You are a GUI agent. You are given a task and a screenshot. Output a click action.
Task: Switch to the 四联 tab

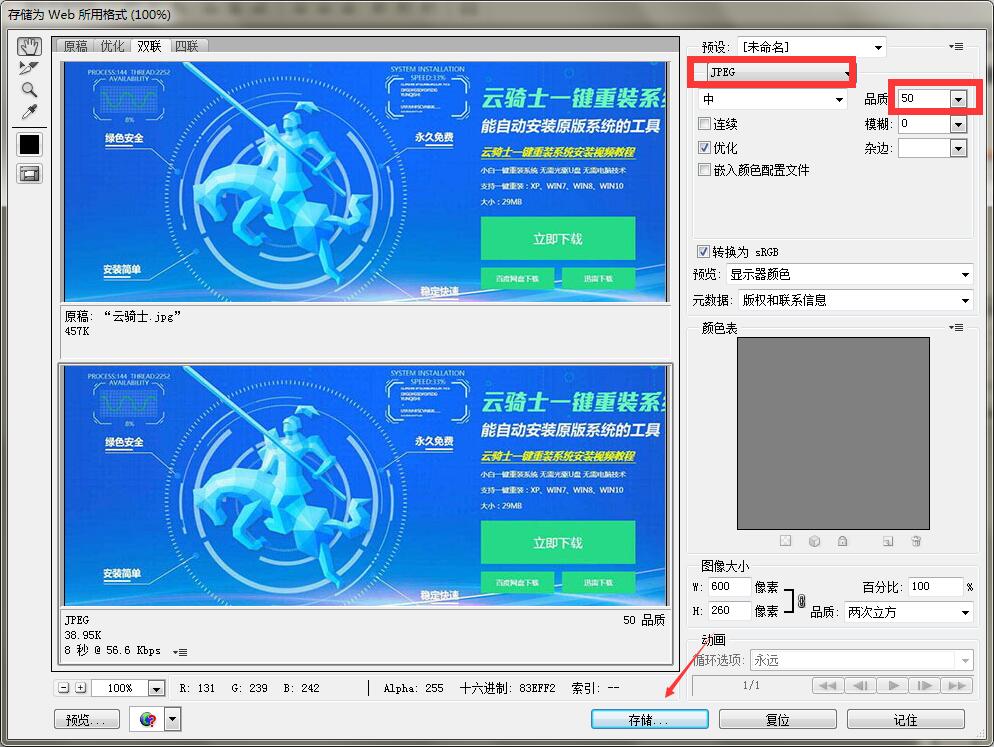(187, 46)
